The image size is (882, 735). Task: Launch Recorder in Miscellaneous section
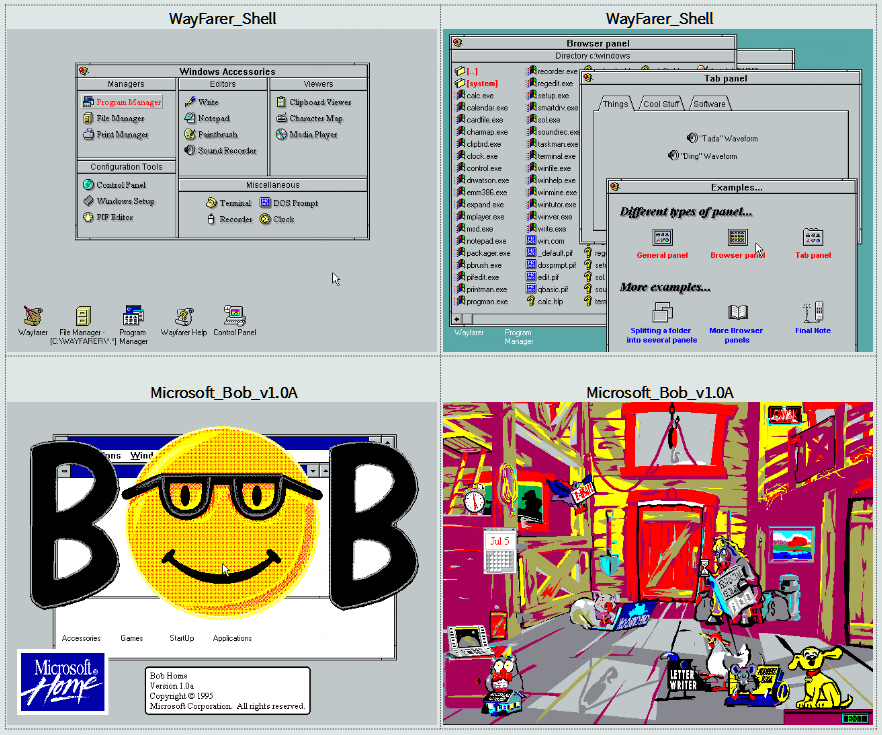coord(229,219)
